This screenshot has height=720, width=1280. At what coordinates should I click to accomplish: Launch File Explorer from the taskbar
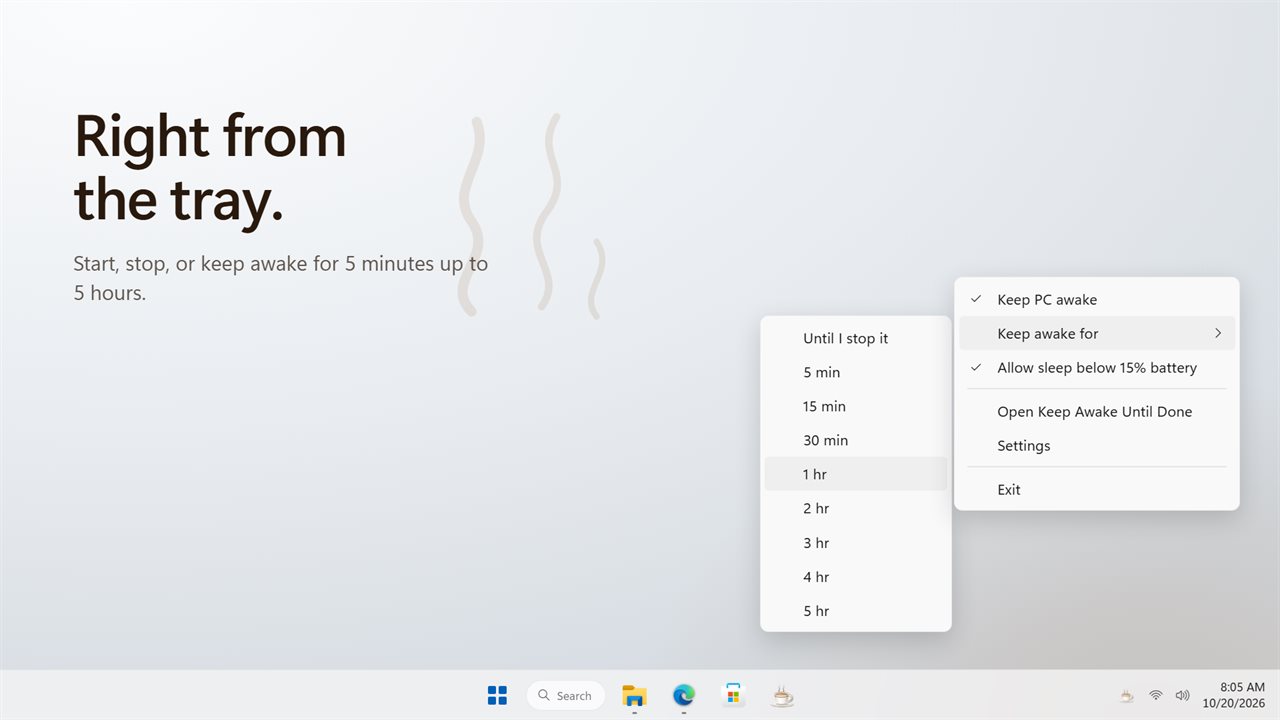coord(634,695)
